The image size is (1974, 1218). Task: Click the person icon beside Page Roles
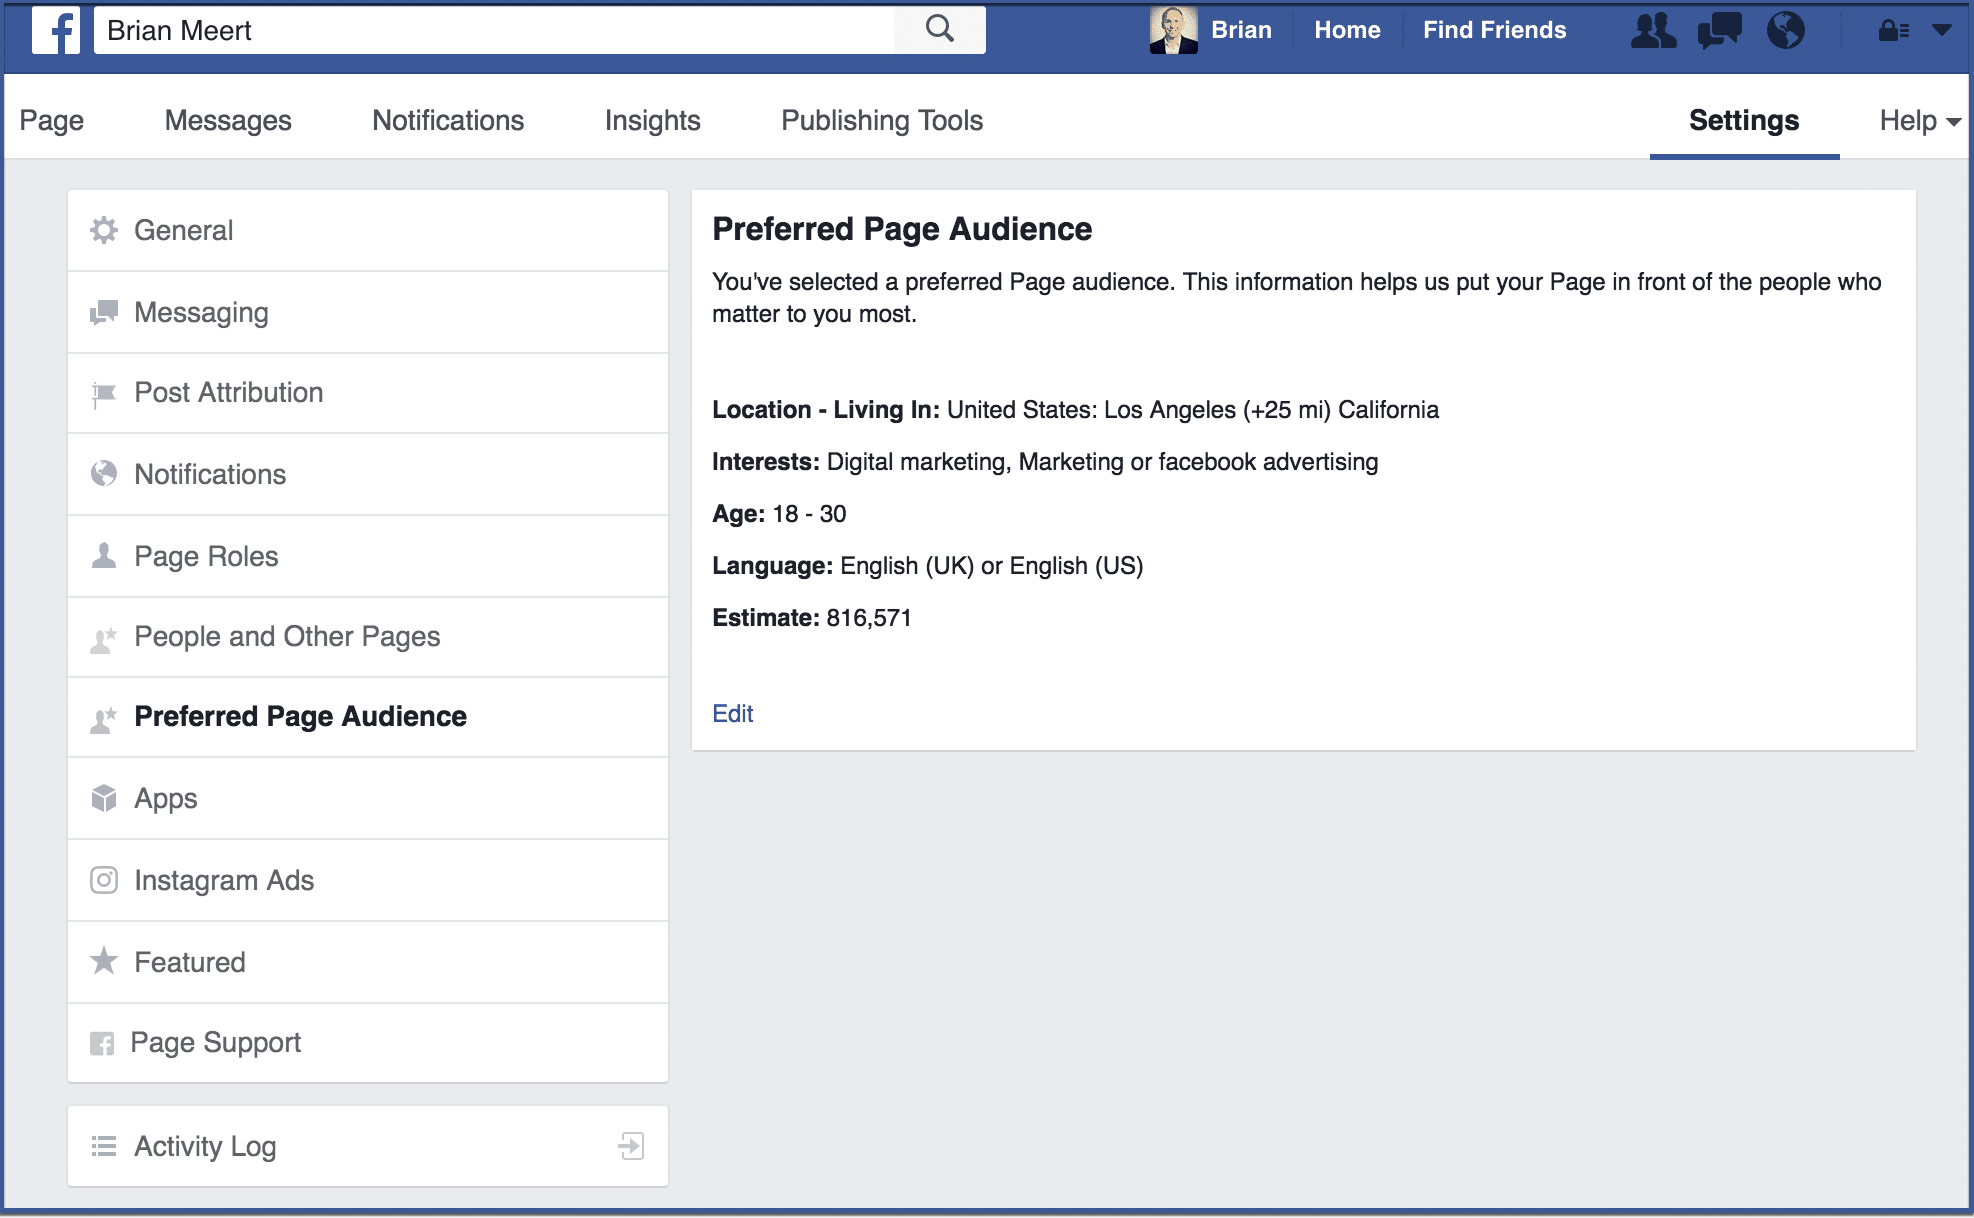tap(104, 556)
